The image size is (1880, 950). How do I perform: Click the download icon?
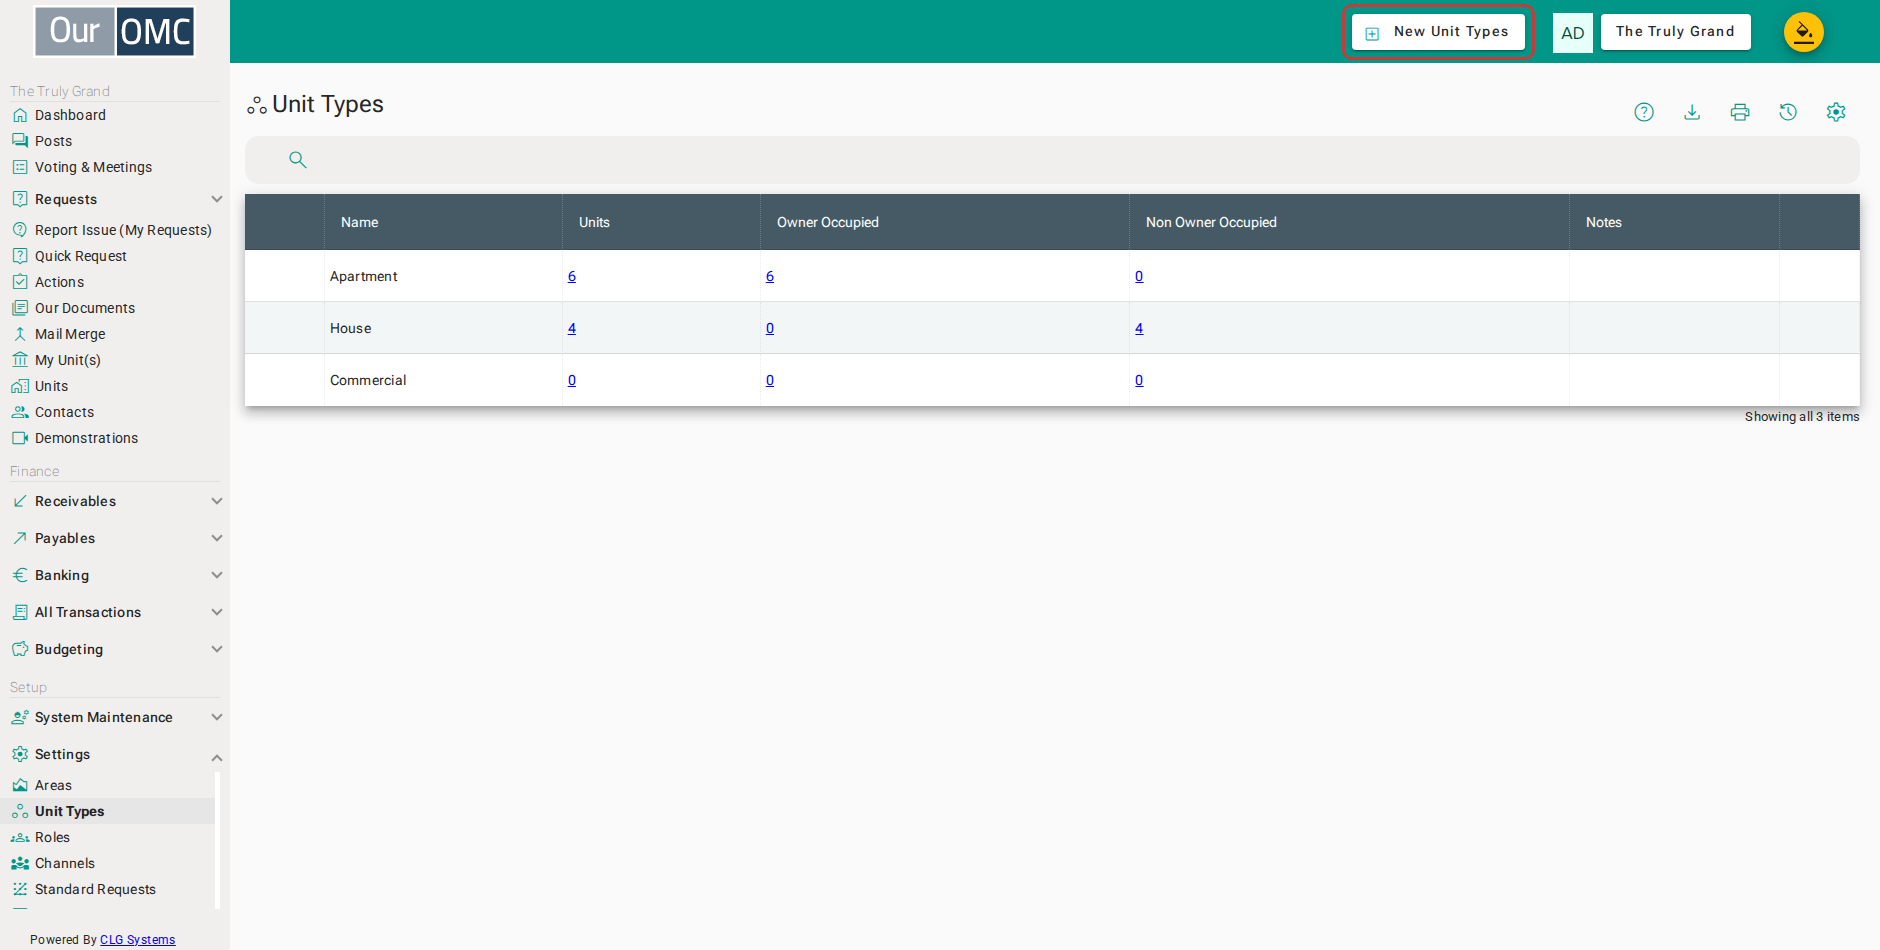pos(1692,112)
